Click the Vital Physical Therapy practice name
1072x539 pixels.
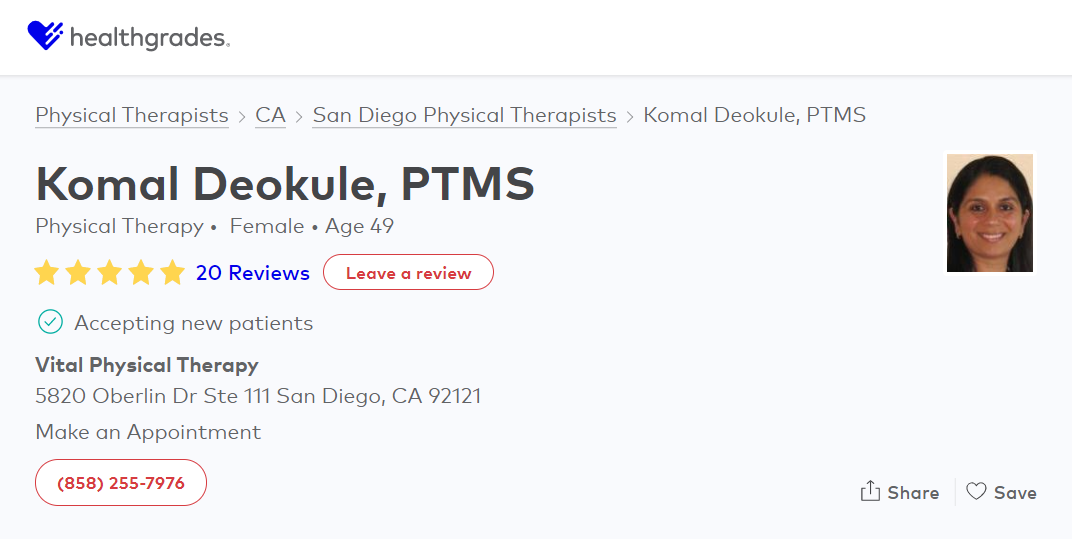point(147,365)
